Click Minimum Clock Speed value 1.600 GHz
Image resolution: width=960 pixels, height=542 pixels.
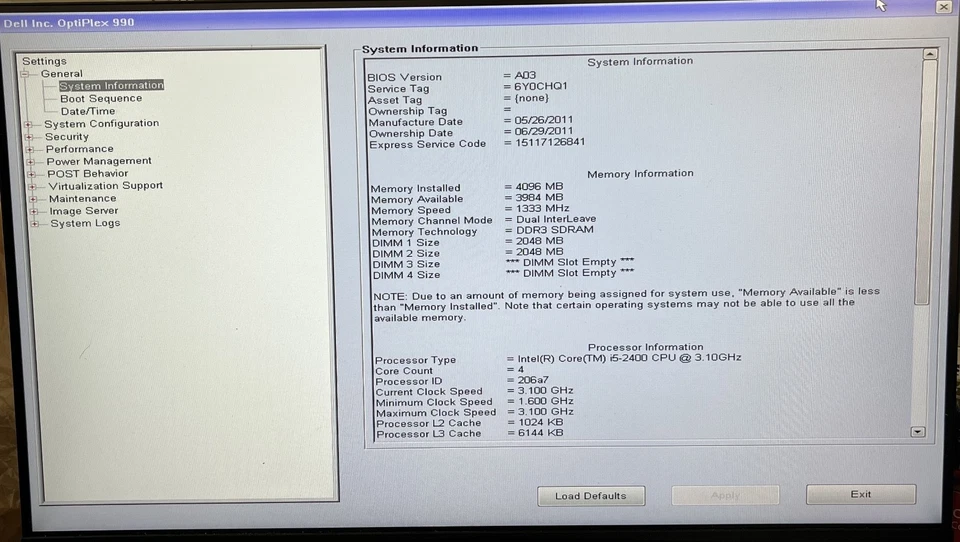coord(546,401)
